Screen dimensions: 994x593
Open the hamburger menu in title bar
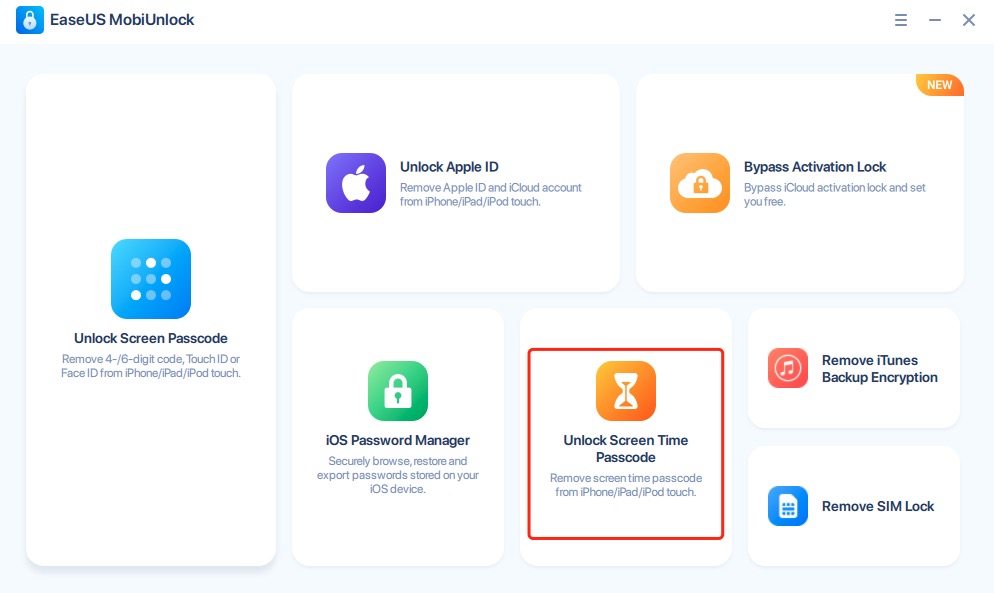click(x=901, y=20)
